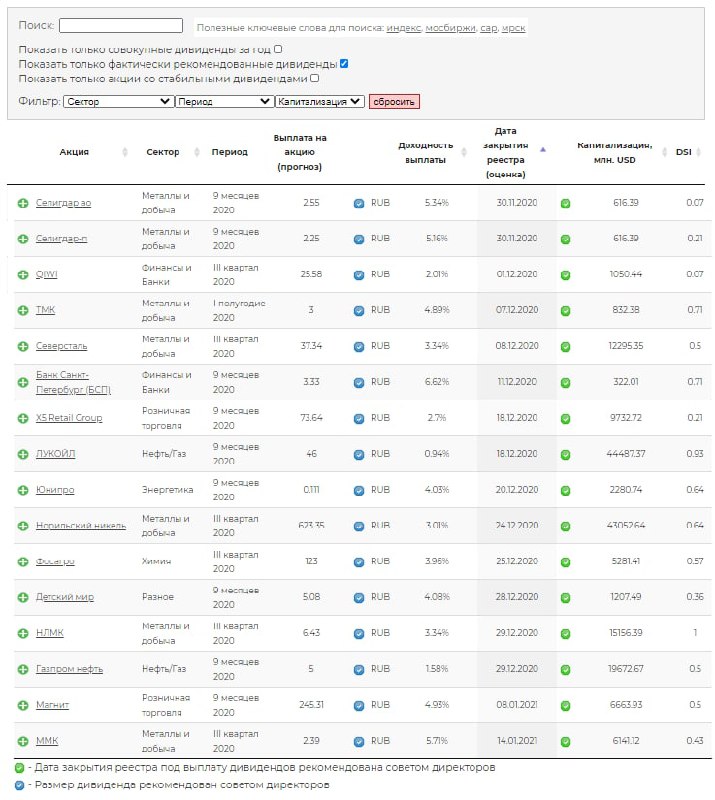Sort table by DSI column
715x800 pixels.
tap(683, 152)
